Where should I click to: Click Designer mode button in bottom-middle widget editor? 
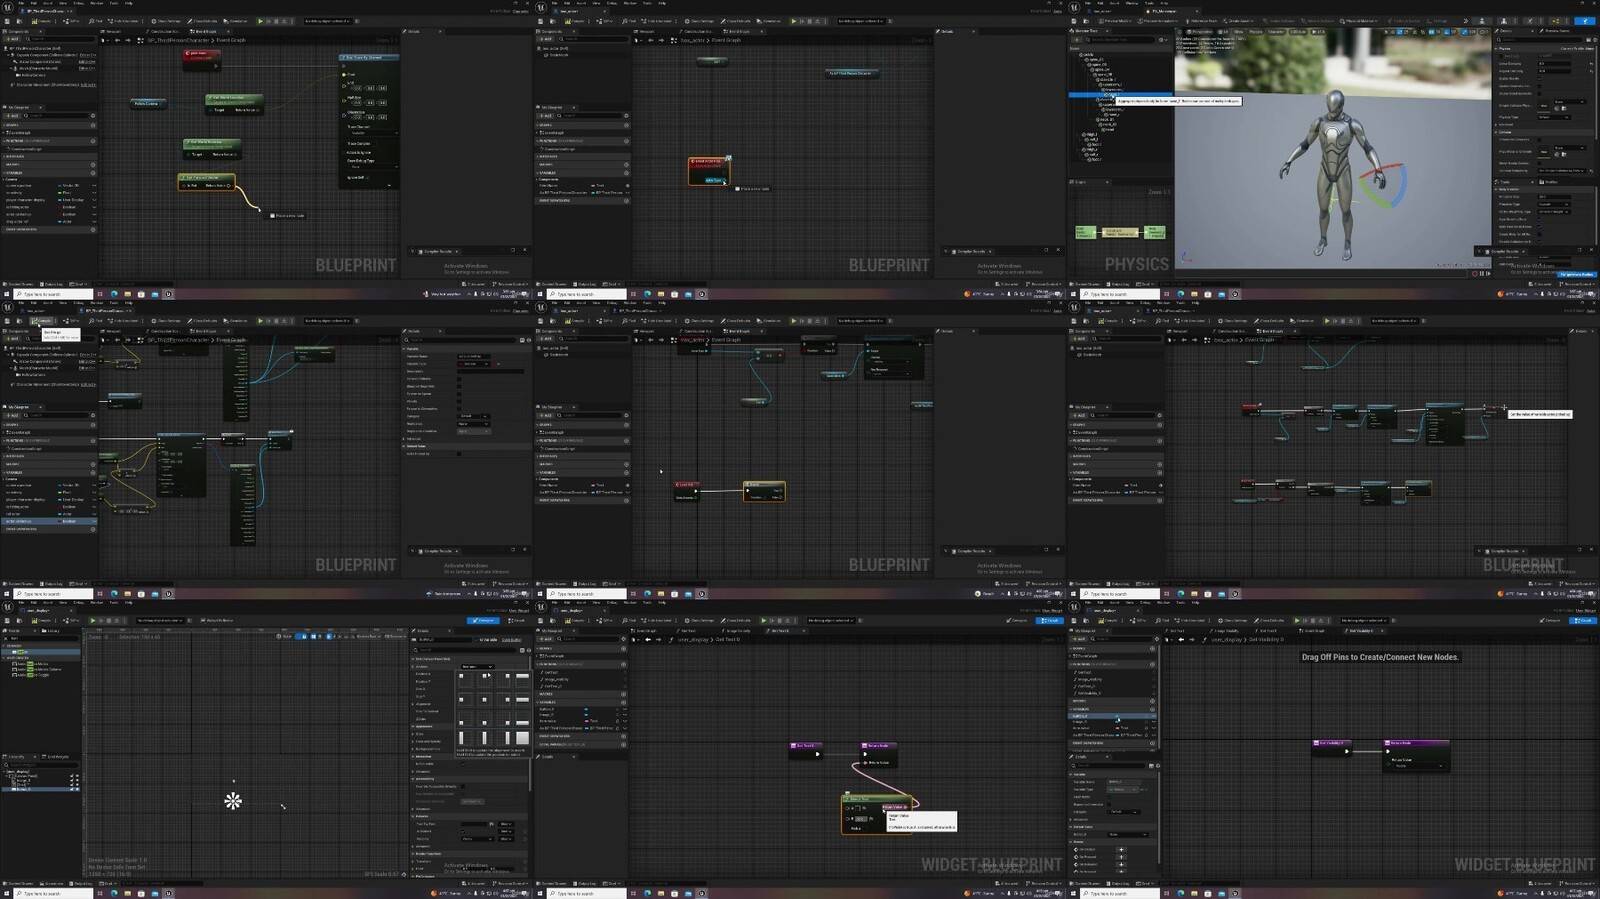(x=1015, y=620)
